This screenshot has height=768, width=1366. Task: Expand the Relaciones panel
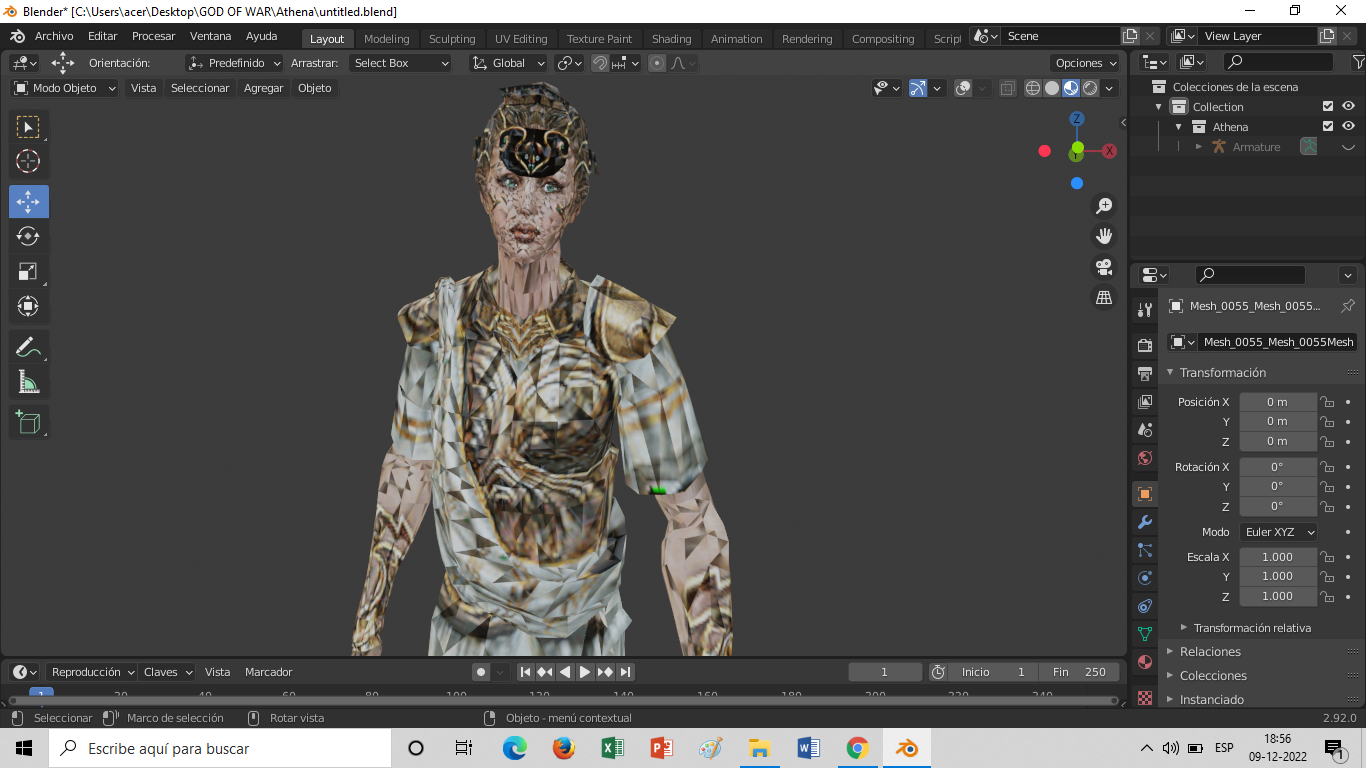pyautogui.click(x=1209, y=652)
